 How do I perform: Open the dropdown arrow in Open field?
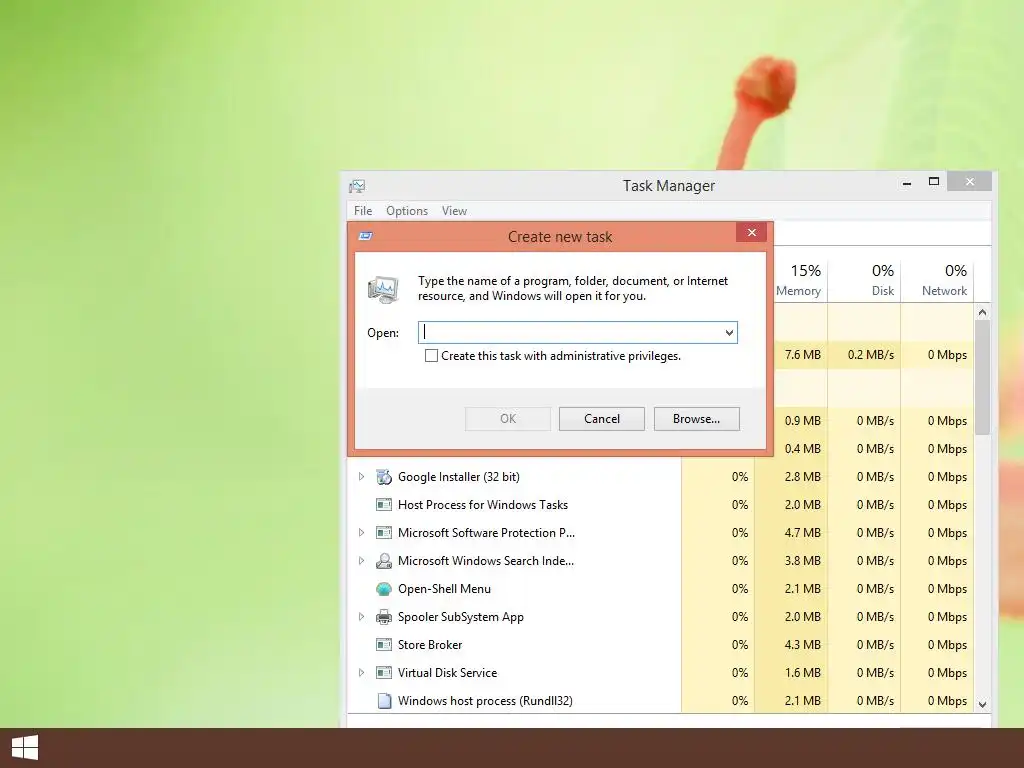click(x=729, y=333)
